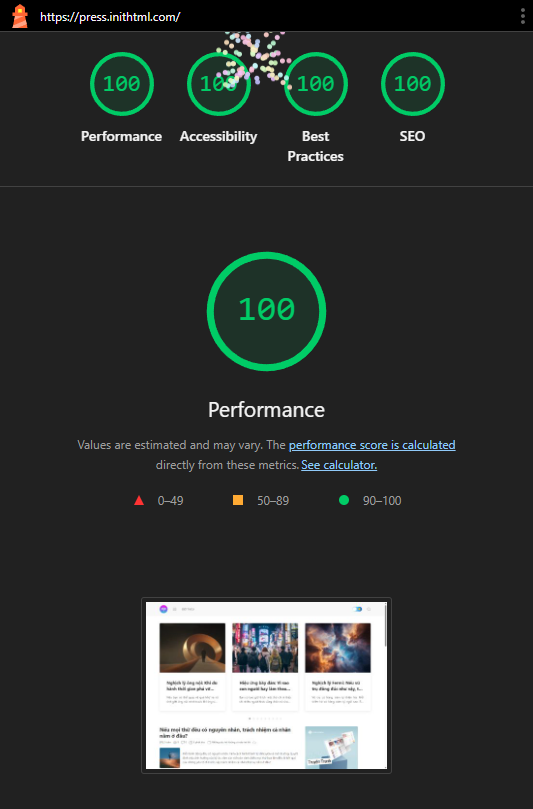
Task: Click the Lighthouse logo icon
Action: point(20,16)
